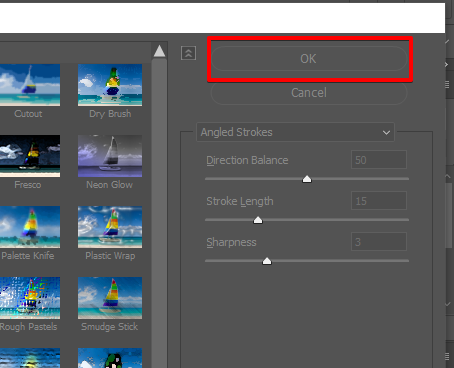Pick the Smudge Stick filter thumbnail
The height and width of the screenshot is (368, 454).
(x=110, y=298)
